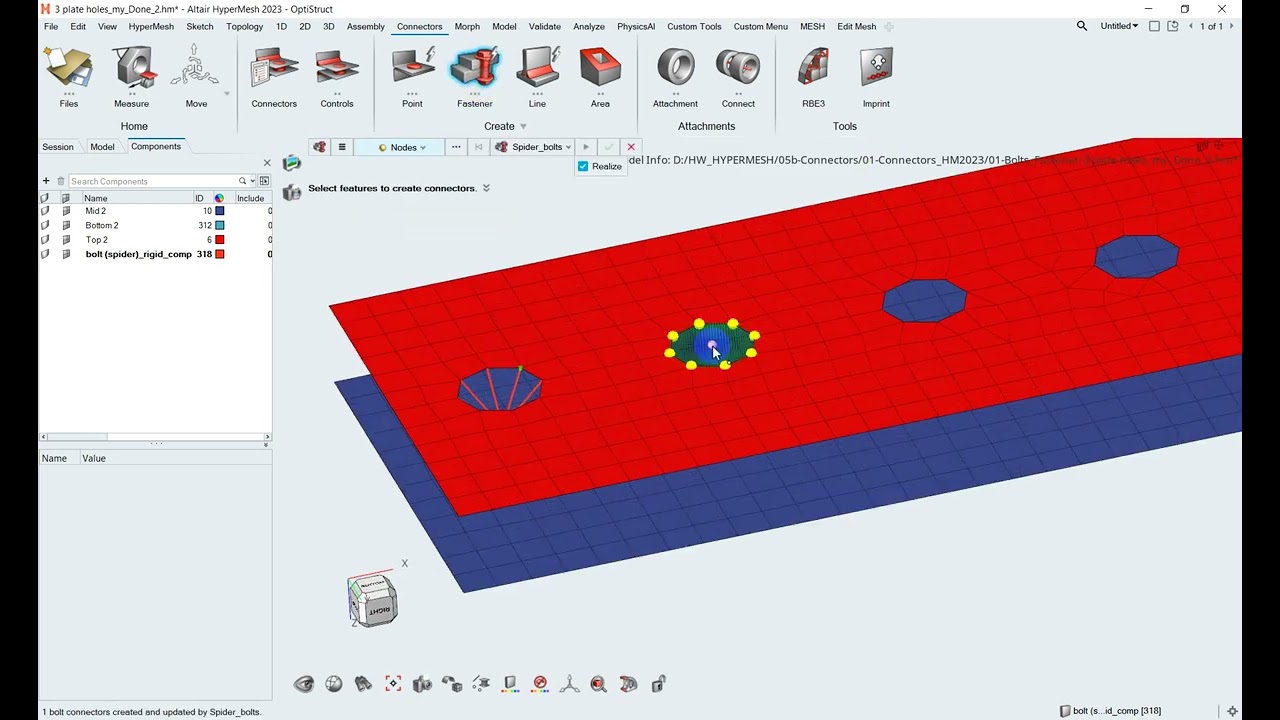The image size is (1280, 720).
Task: Click the Bottom 2 teal color swatch
Action: [220, 225]
